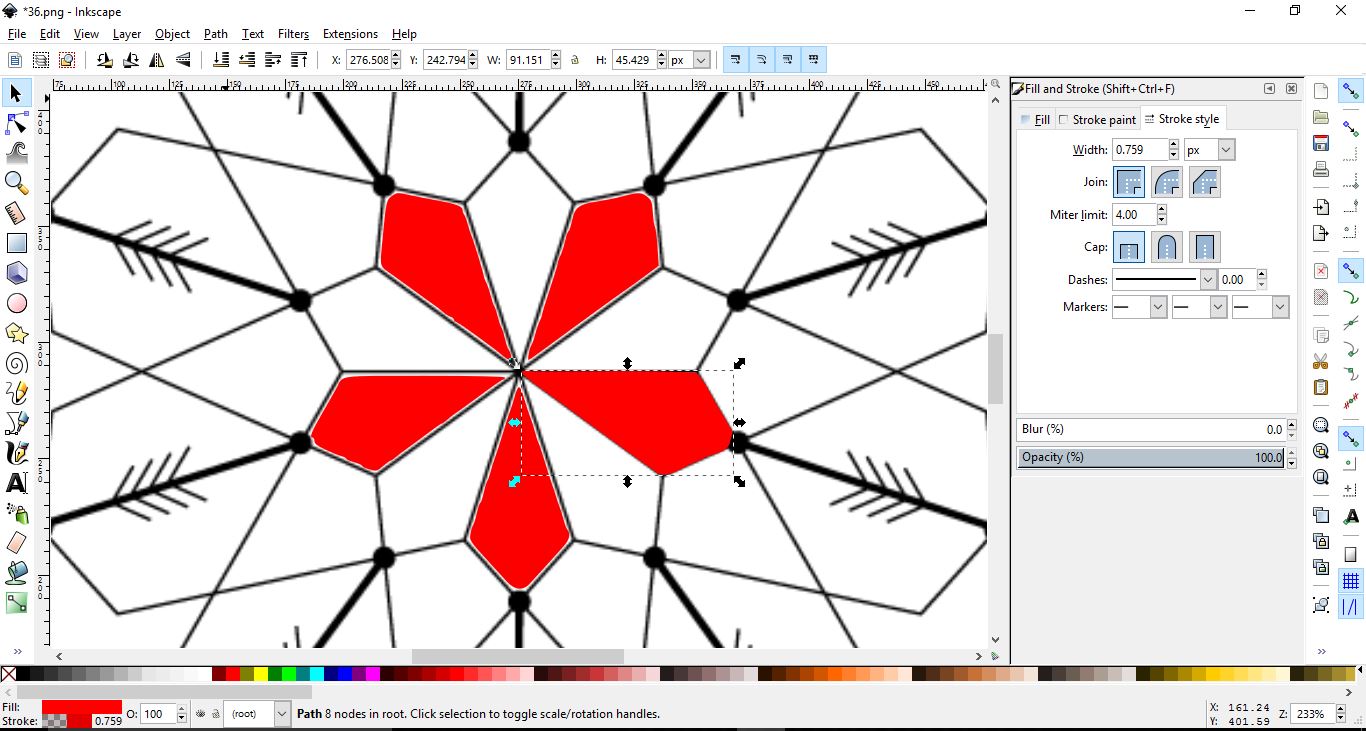The image size is (1366, 731).
Task: Click the Blur (%) slider
Action: pyautogui.click(x=1151, y=429)
